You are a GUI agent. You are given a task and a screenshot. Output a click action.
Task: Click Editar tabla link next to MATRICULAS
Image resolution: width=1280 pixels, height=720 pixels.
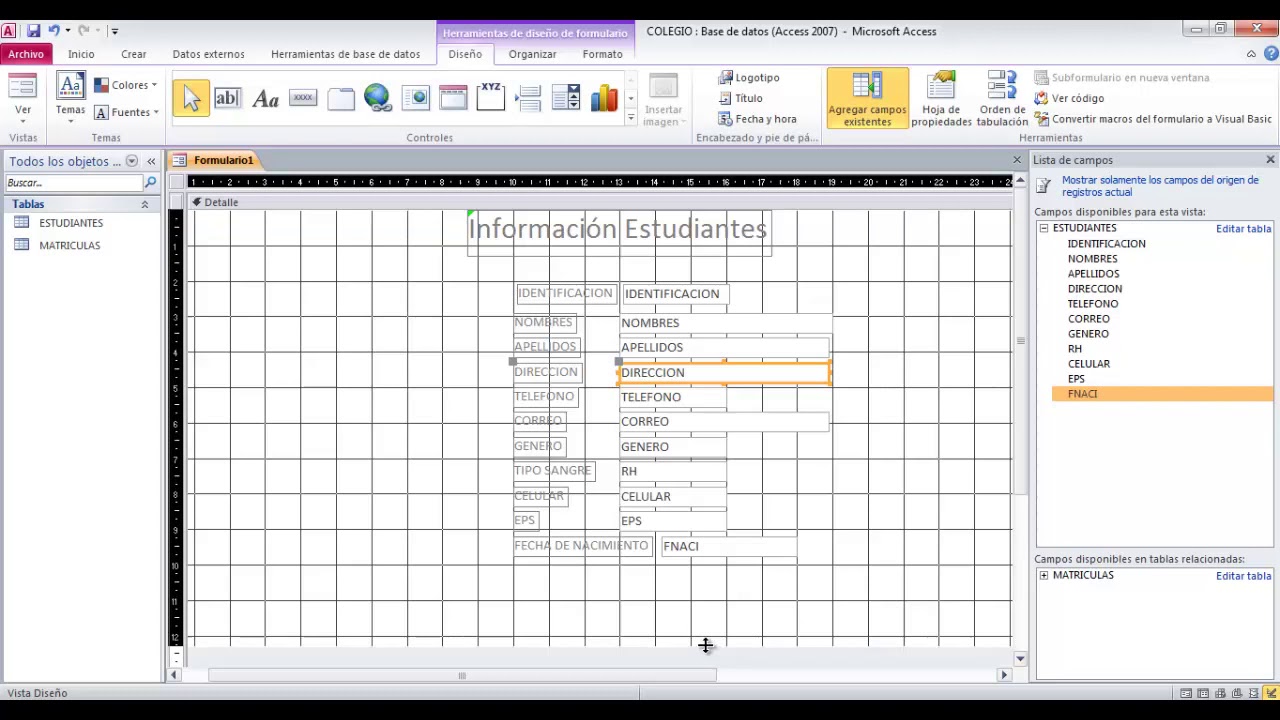1243,576
